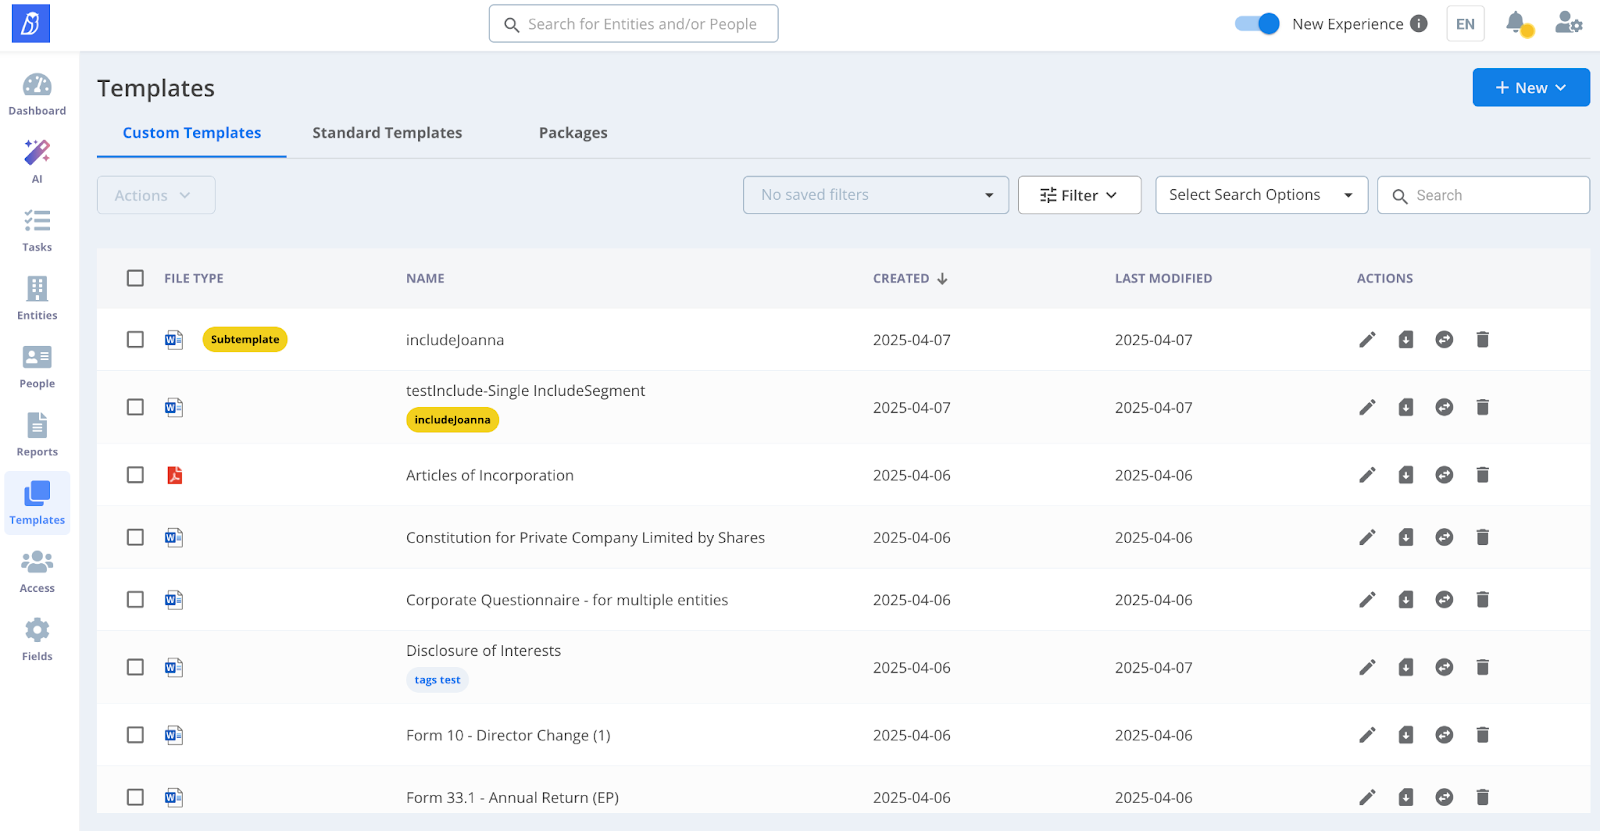The width and height of the screenshot is (1600, 831).
Task: Open user settings icon at top right
Action: 1568,23
